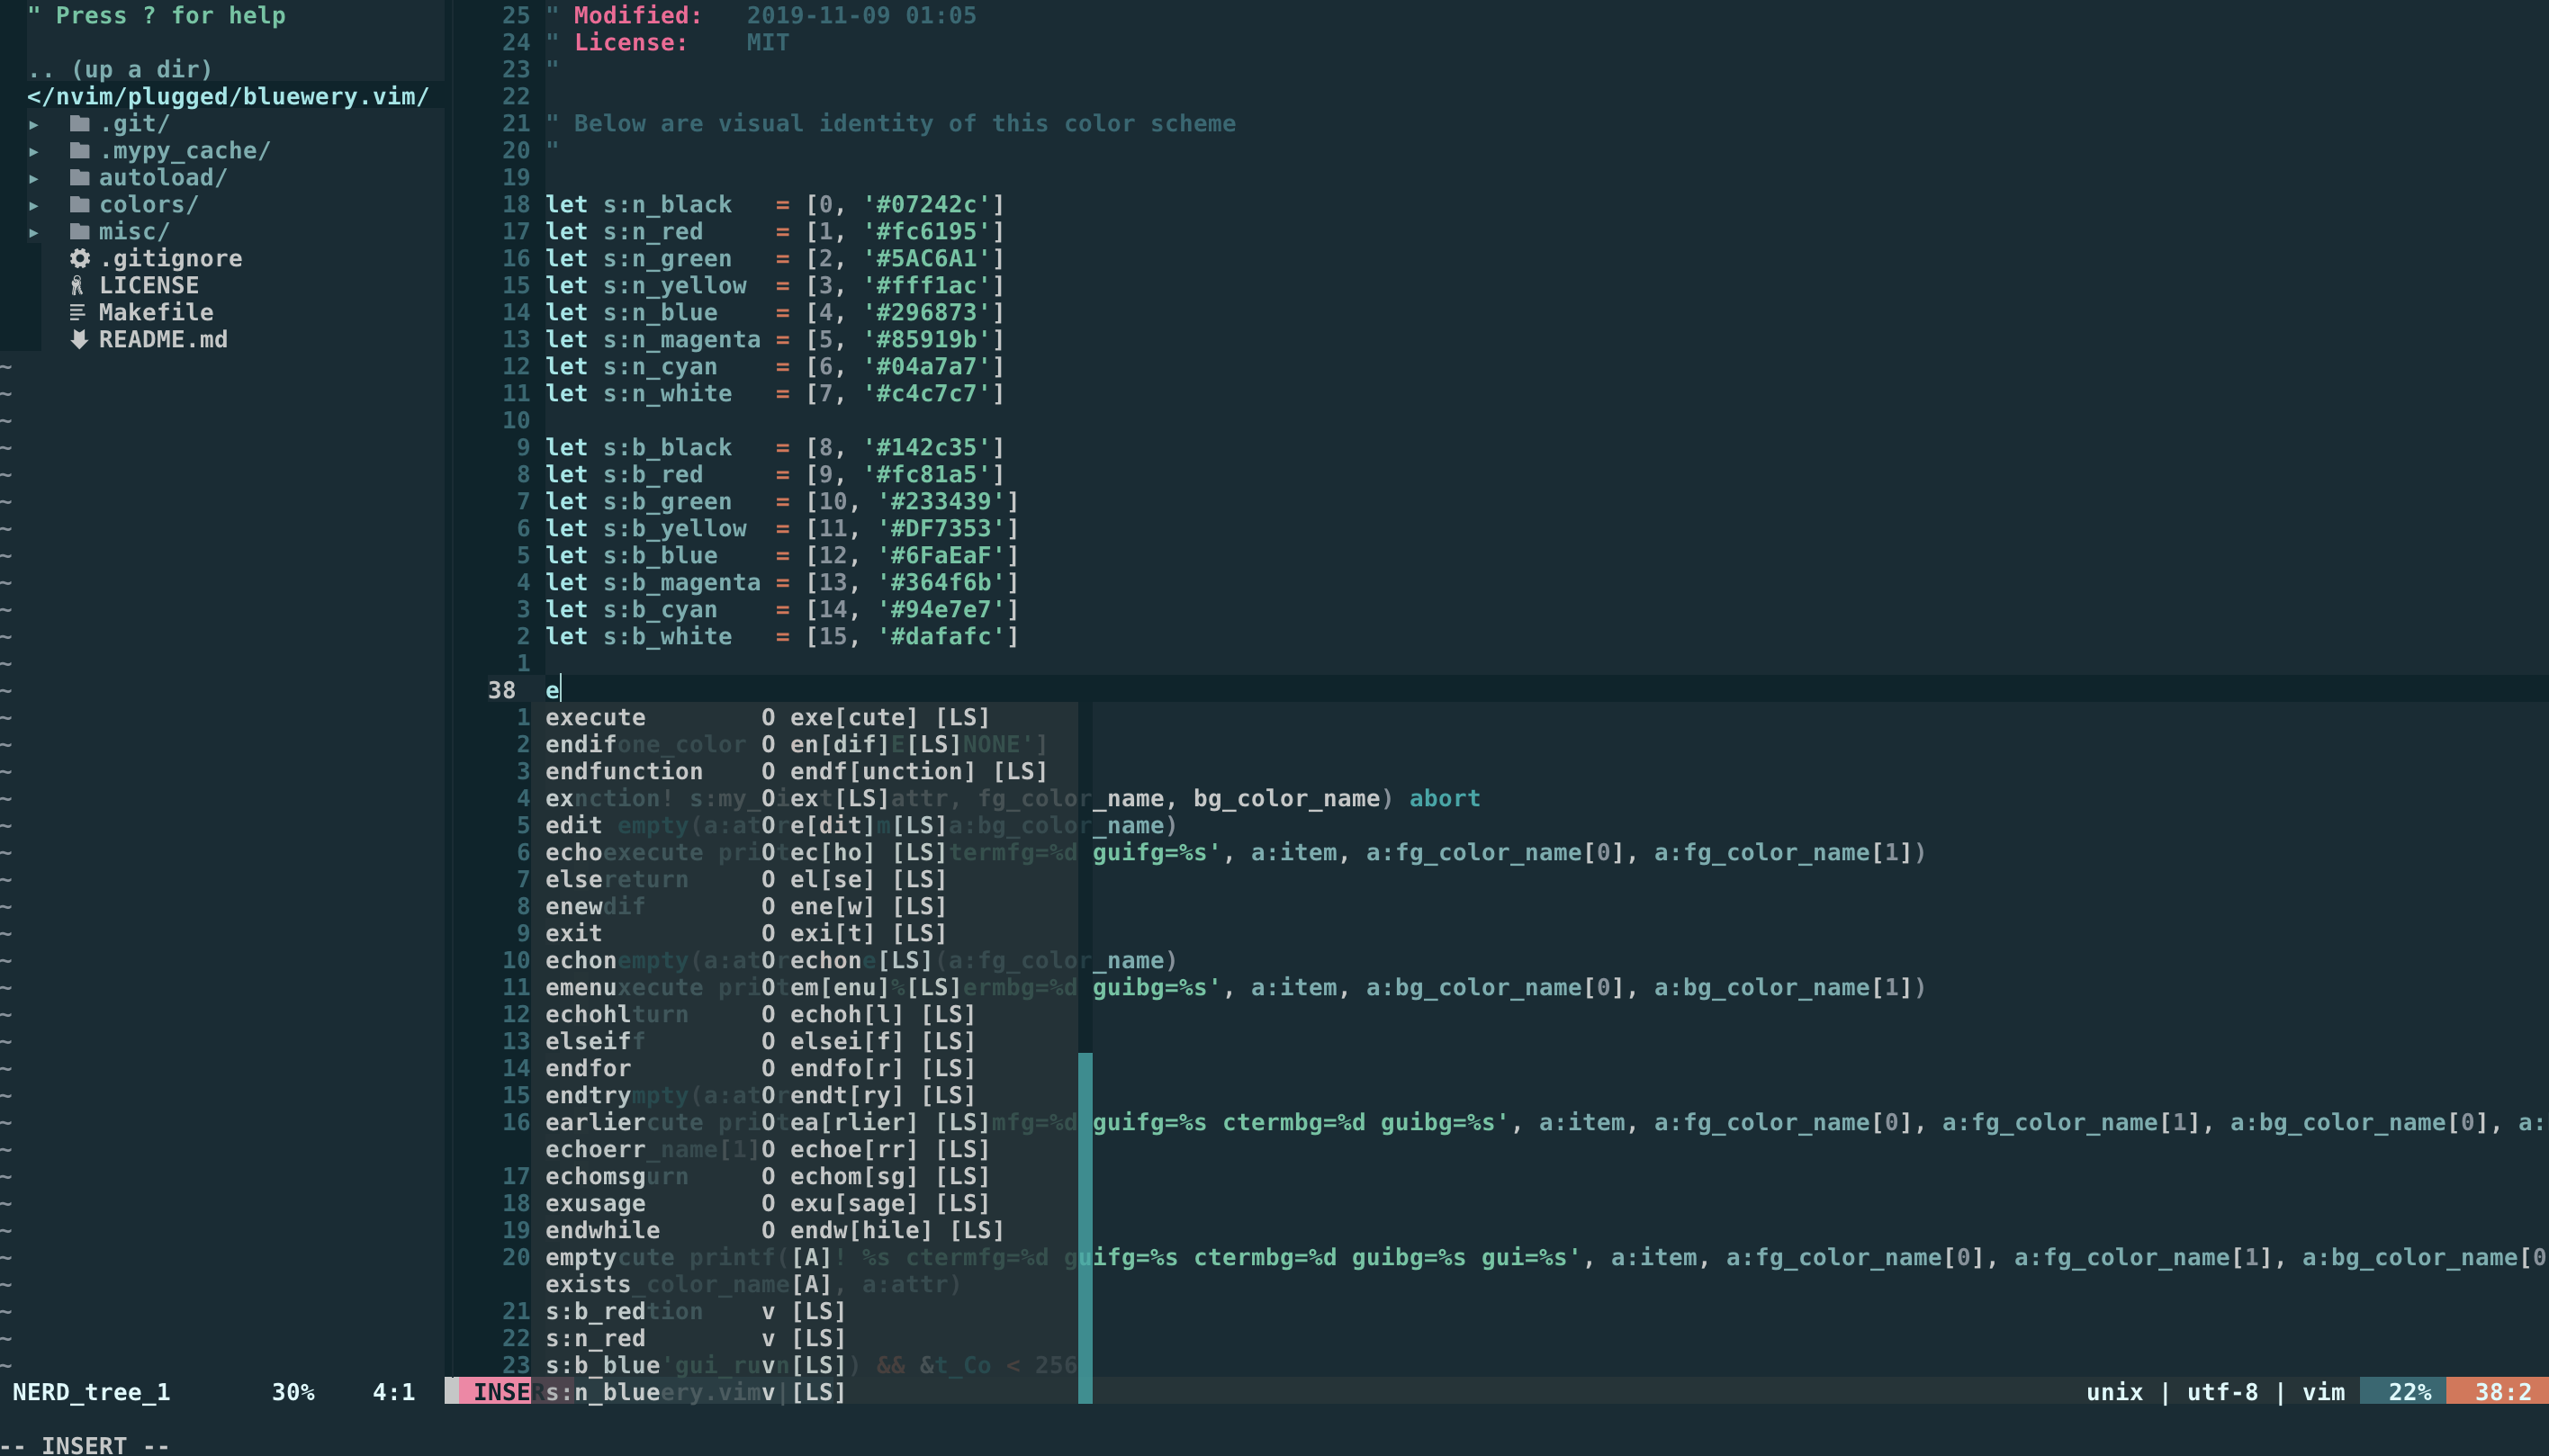The width and height of the screenshot is (2549, 1456).
Task: Expand the misc directory arrow
Action: (34, 232)
